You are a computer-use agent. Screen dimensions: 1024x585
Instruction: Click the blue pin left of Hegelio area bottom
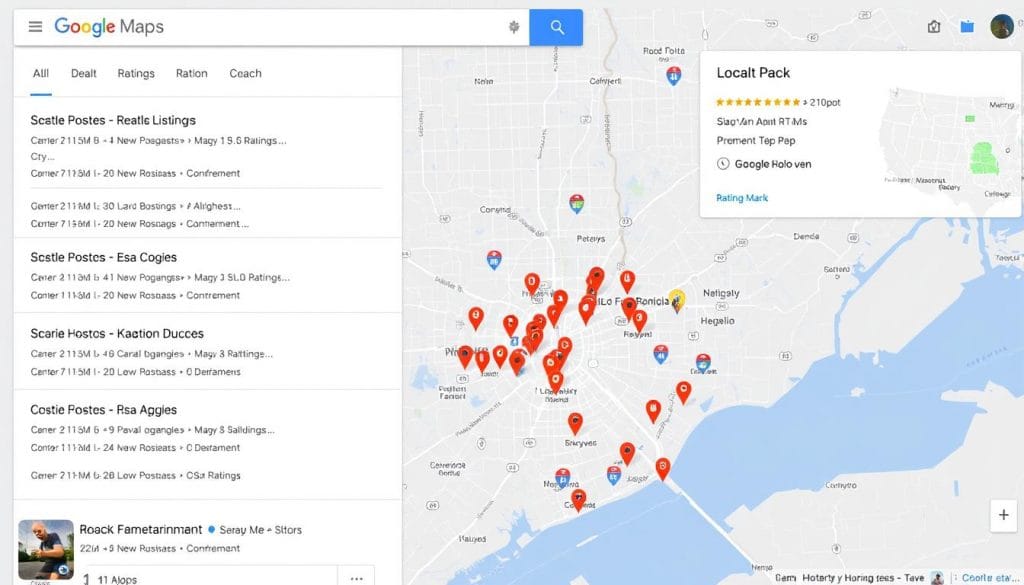pos(661,354)
